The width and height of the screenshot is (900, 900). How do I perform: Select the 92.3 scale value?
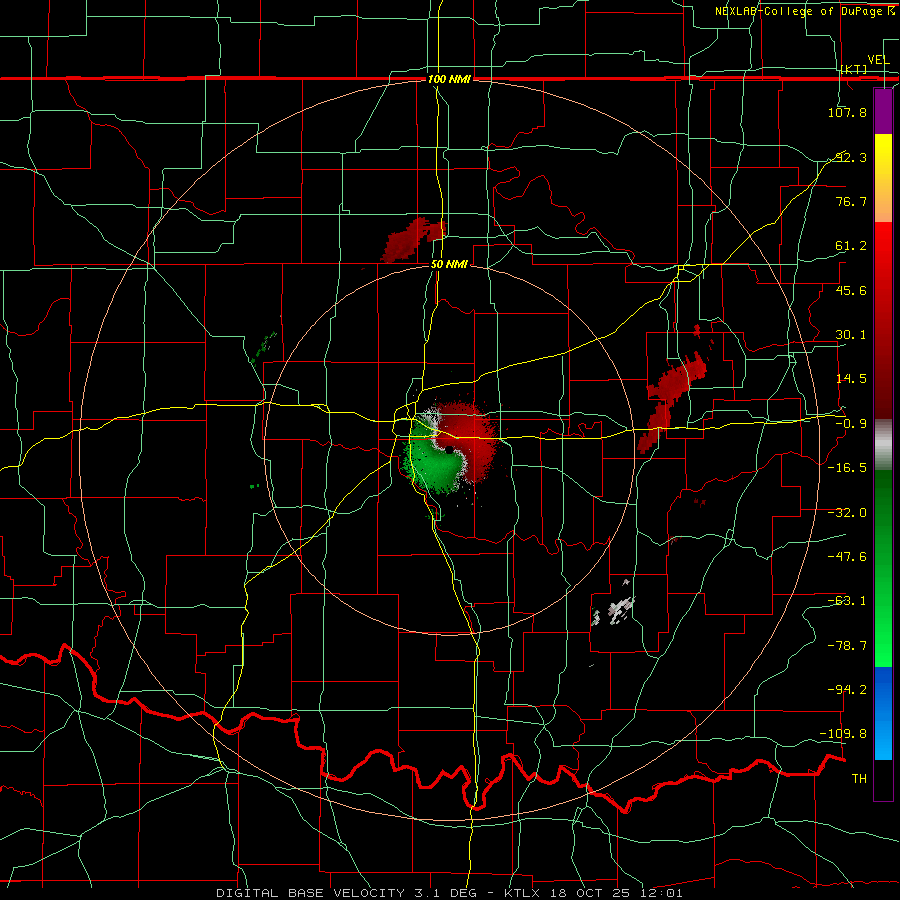pyautogui.click(x=851, y=157)
